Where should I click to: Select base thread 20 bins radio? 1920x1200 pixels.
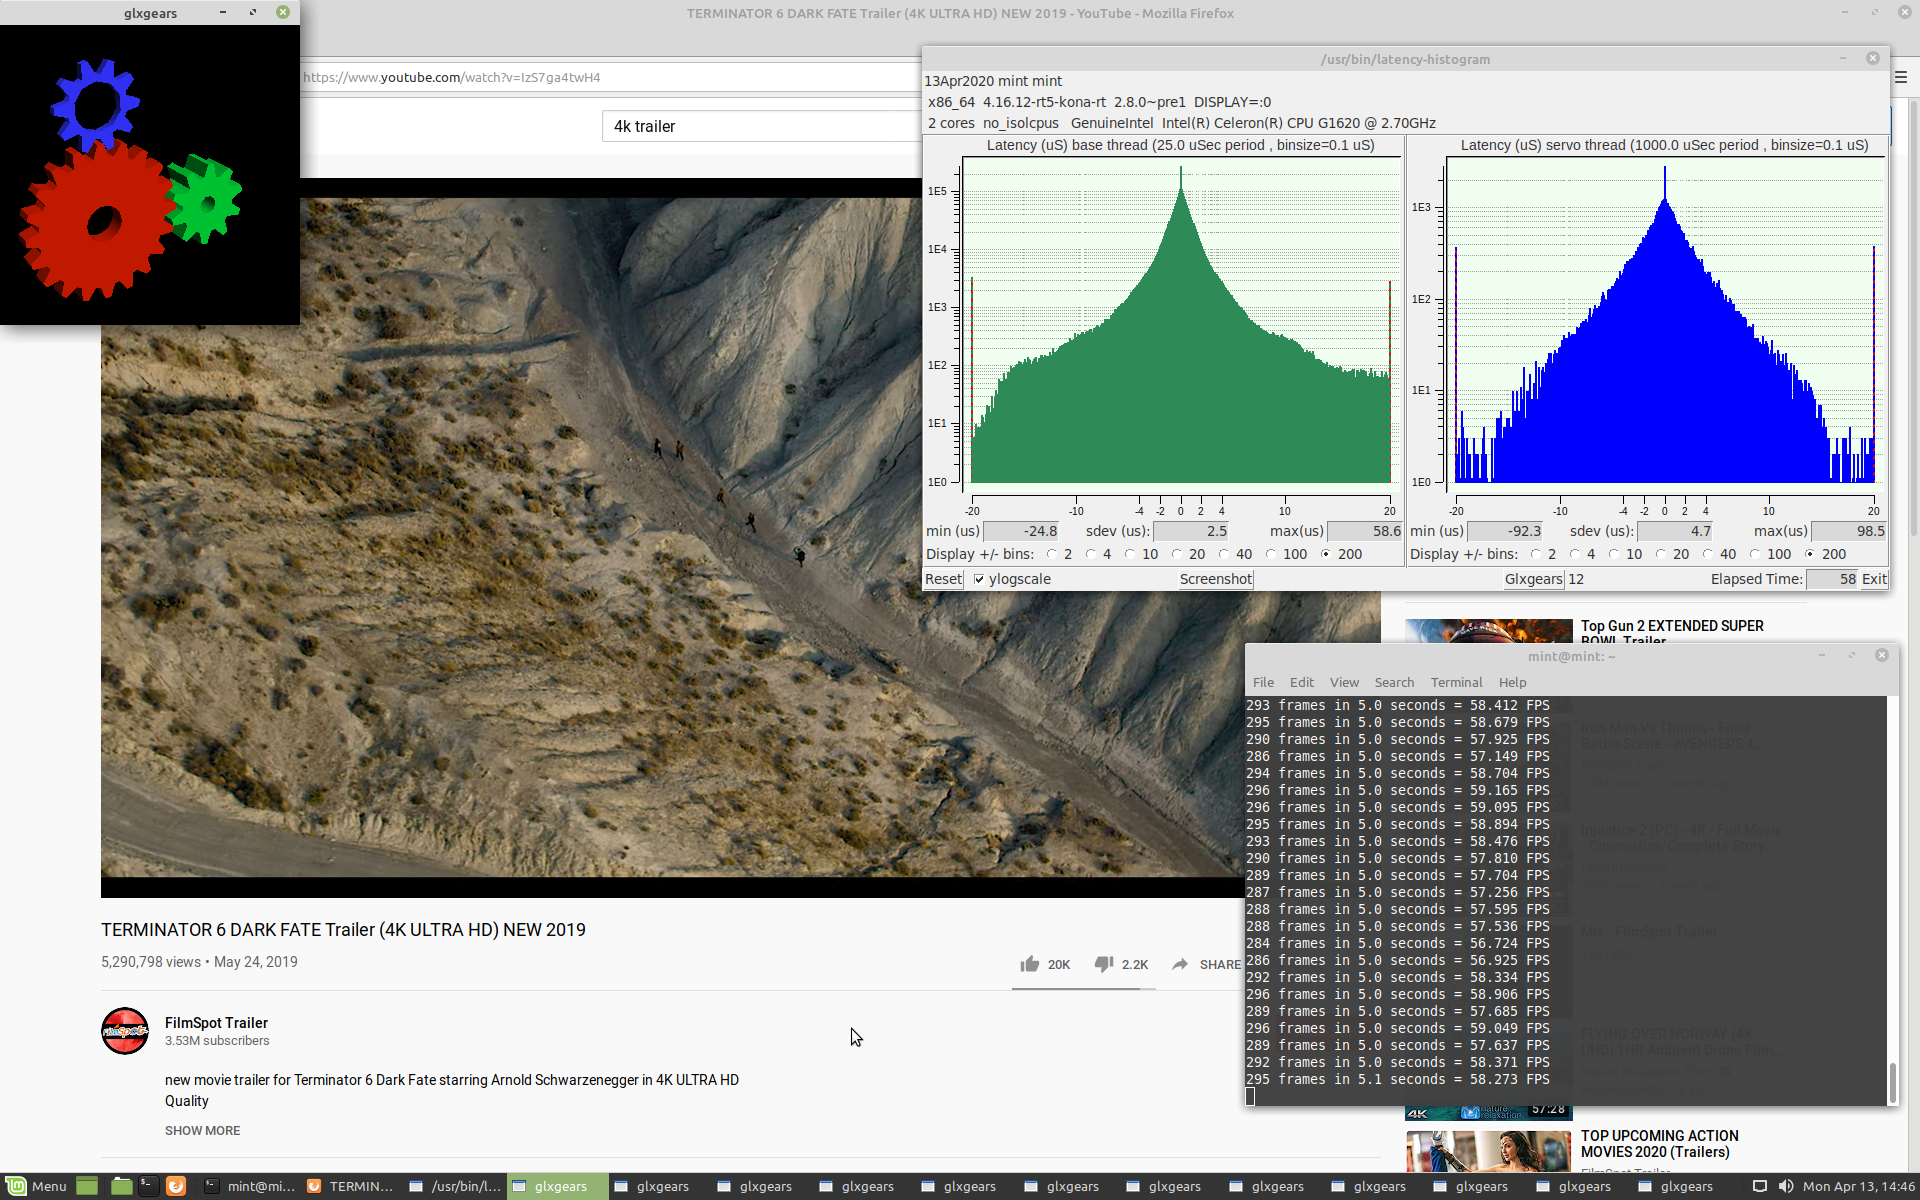coord(1177,554)
